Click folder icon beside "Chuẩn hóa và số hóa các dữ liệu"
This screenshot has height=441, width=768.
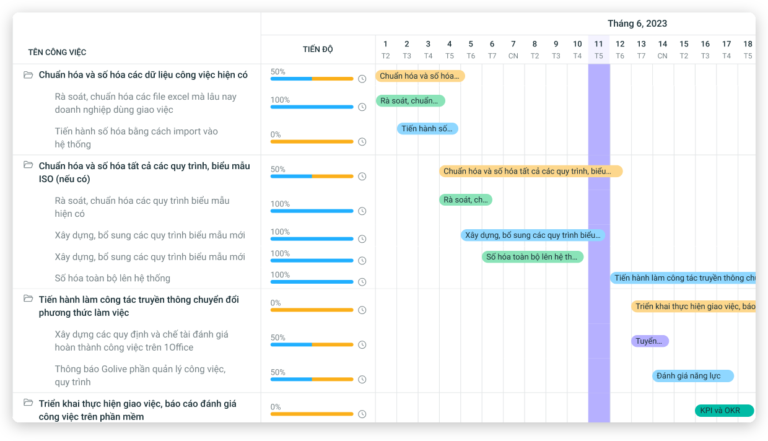tap(28, 75)
